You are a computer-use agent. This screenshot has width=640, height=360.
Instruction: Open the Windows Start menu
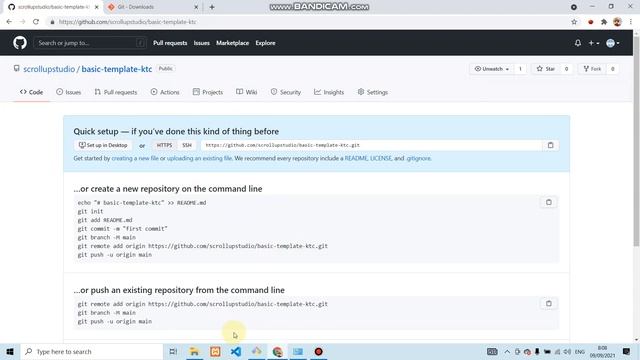pyautogui.click(x=10, y=351)
